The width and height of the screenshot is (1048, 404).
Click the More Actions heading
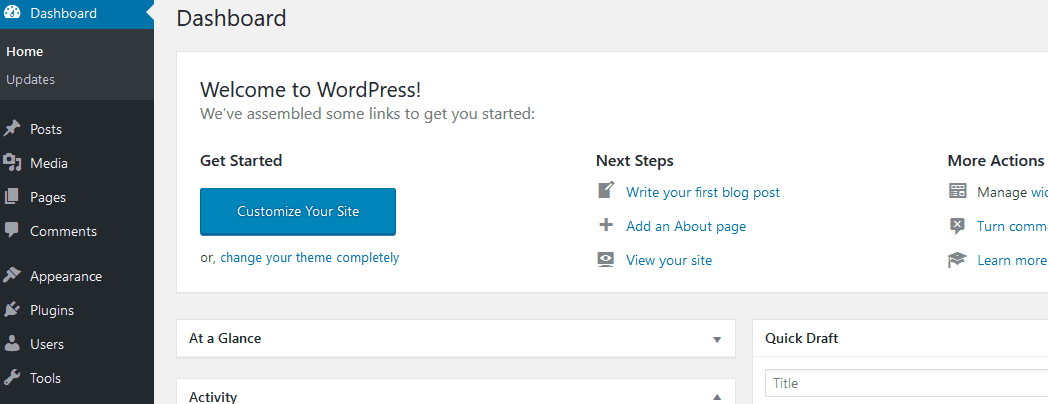pyautogui.click(x=996, y=161)
